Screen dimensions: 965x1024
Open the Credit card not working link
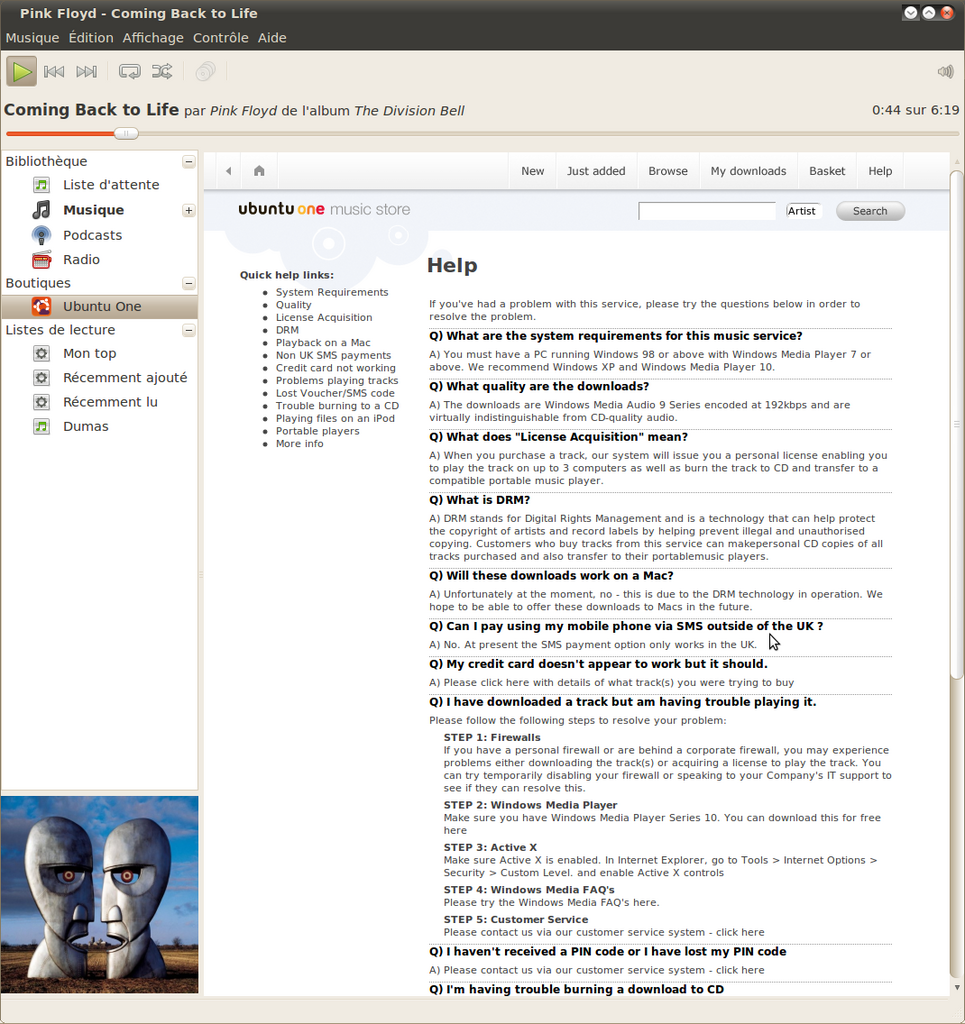click(x=336, y=368)
